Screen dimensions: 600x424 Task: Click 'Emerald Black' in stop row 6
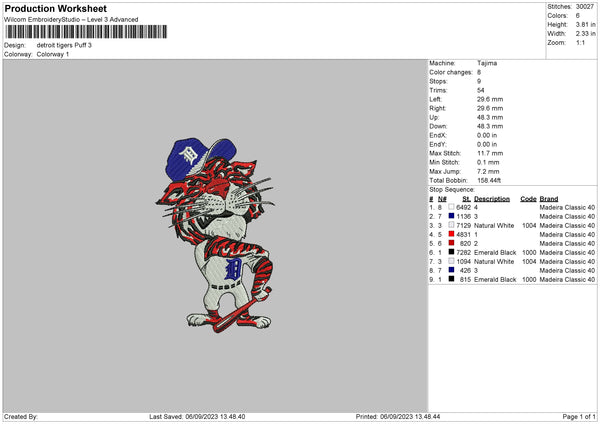point(495,253)
